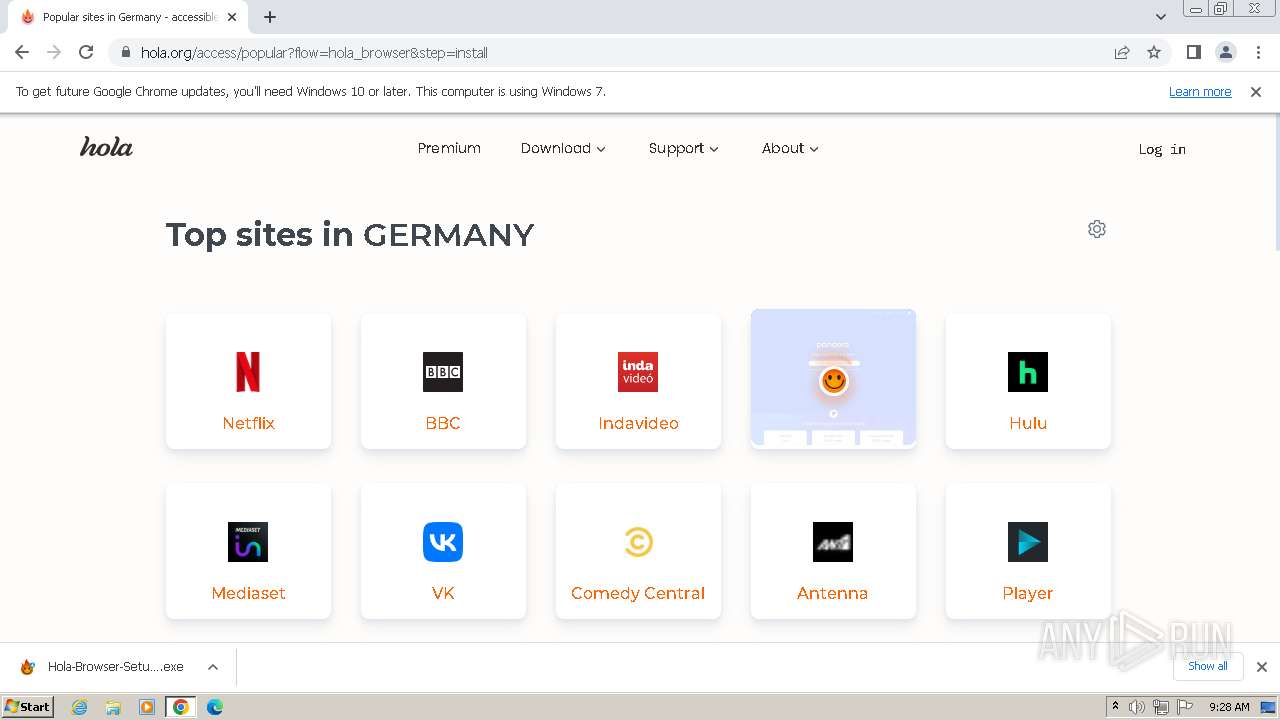1280x720 pixels.
Task: Open the Premium page
Action: [449, 148]
